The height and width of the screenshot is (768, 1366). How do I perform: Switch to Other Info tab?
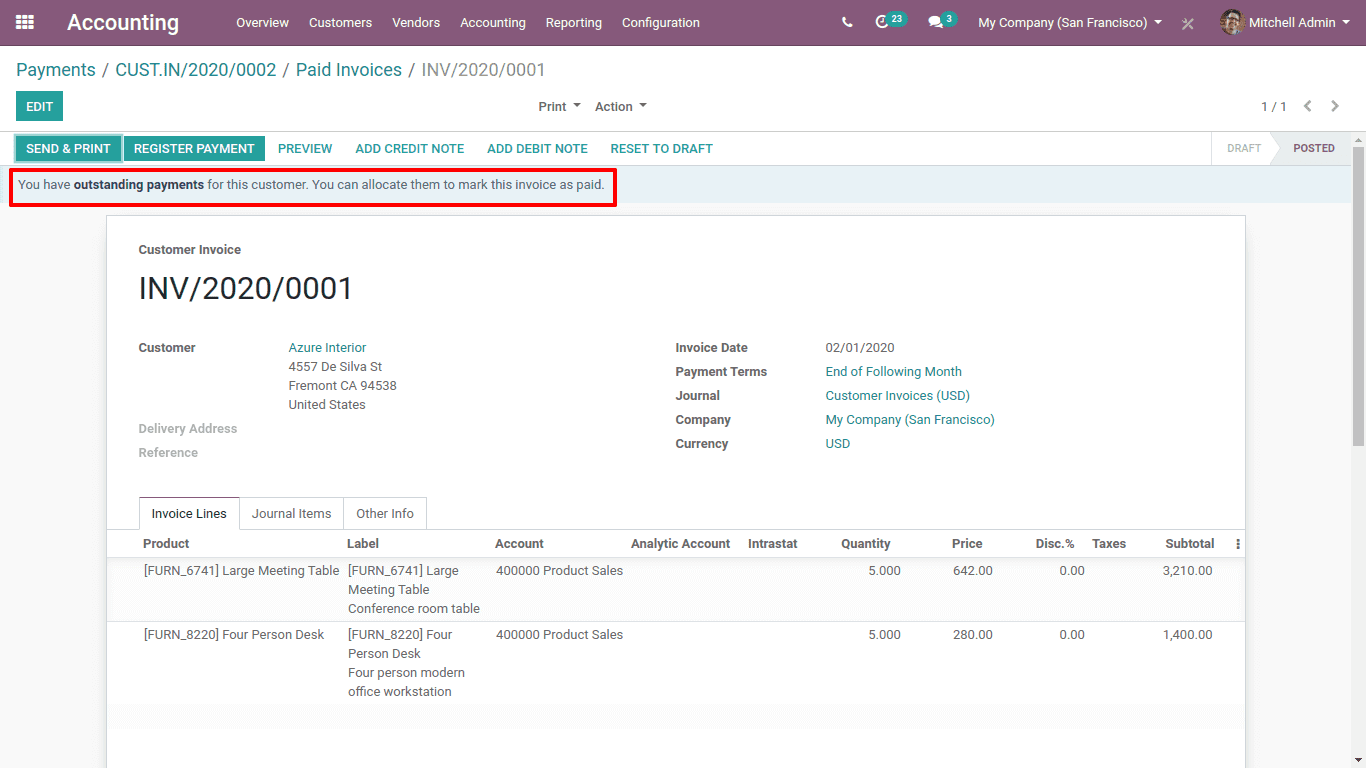tap(385, 514)
